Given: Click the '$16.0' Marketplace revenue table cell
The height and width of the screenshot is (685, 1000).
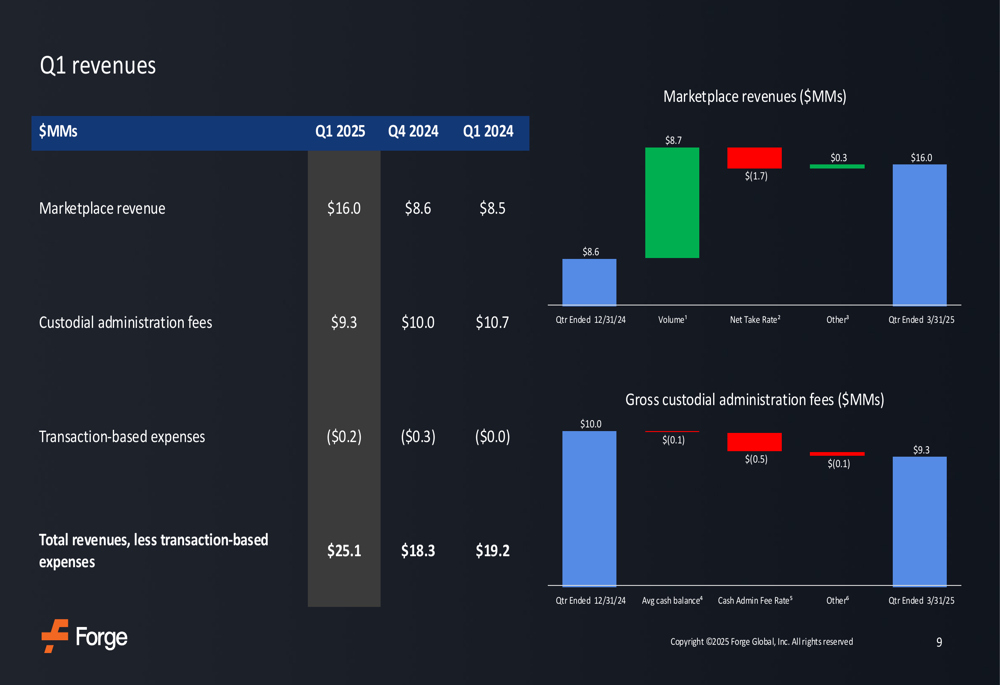Looking at the screenshot, I should coord(344,209).
